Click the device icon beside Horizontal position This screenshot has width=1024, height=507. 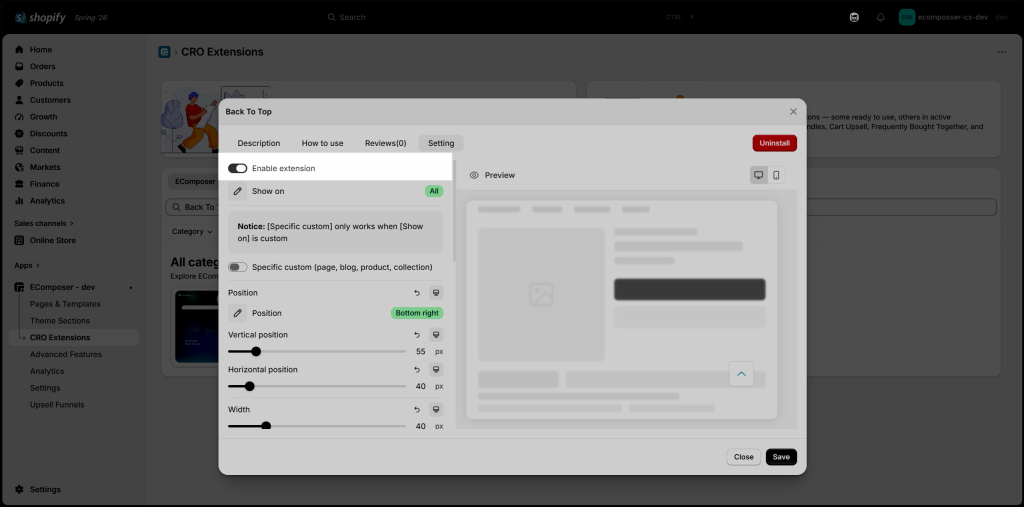(x=436, y=370)
